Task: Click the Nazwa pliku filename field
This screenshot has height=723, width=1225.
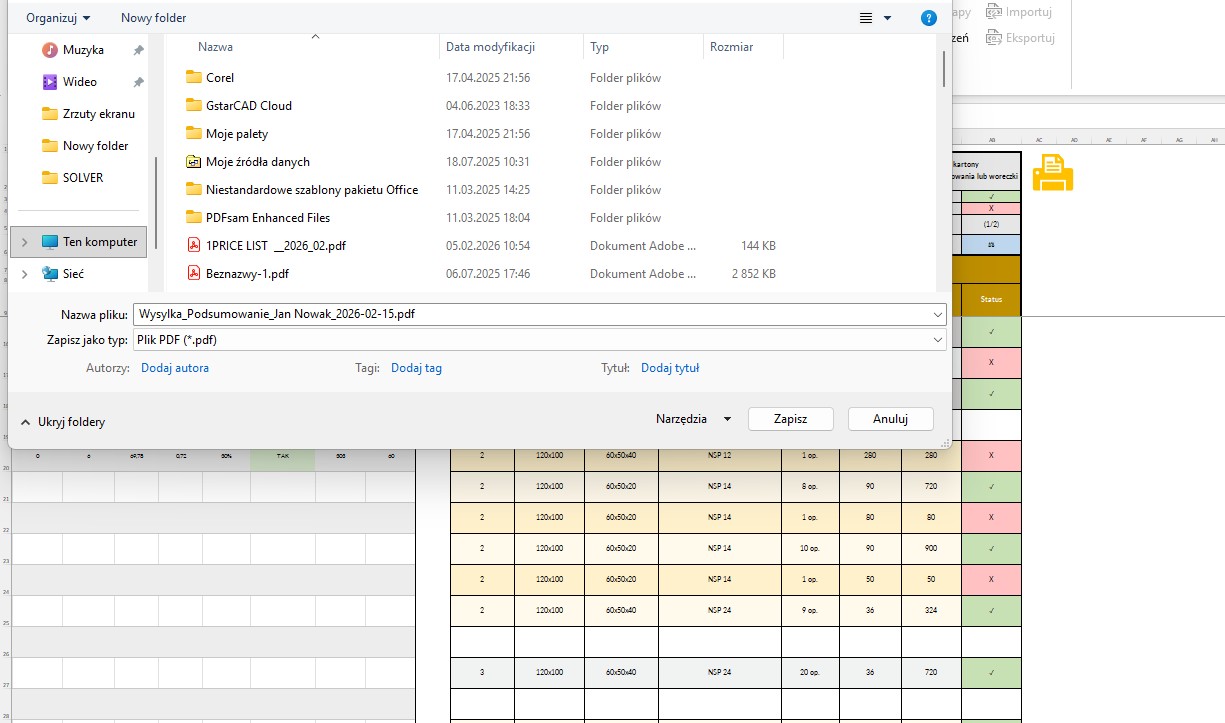Action: pos(530,314)
